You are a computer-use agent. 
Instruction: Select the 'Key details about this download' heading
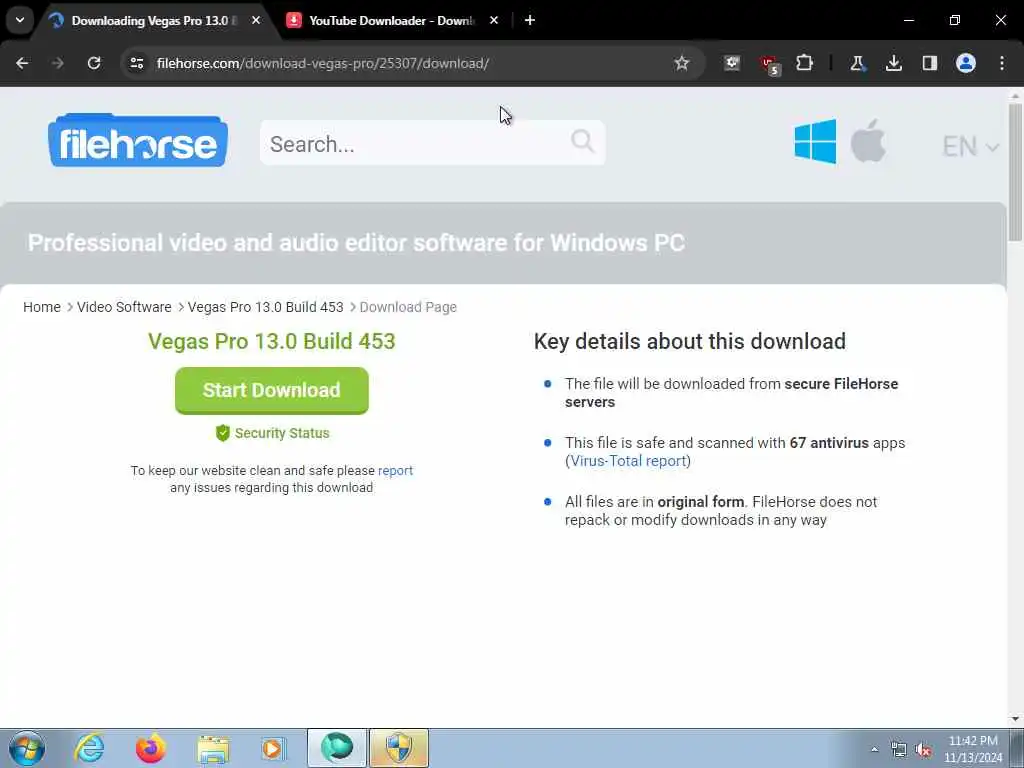(x=690, y=341)
